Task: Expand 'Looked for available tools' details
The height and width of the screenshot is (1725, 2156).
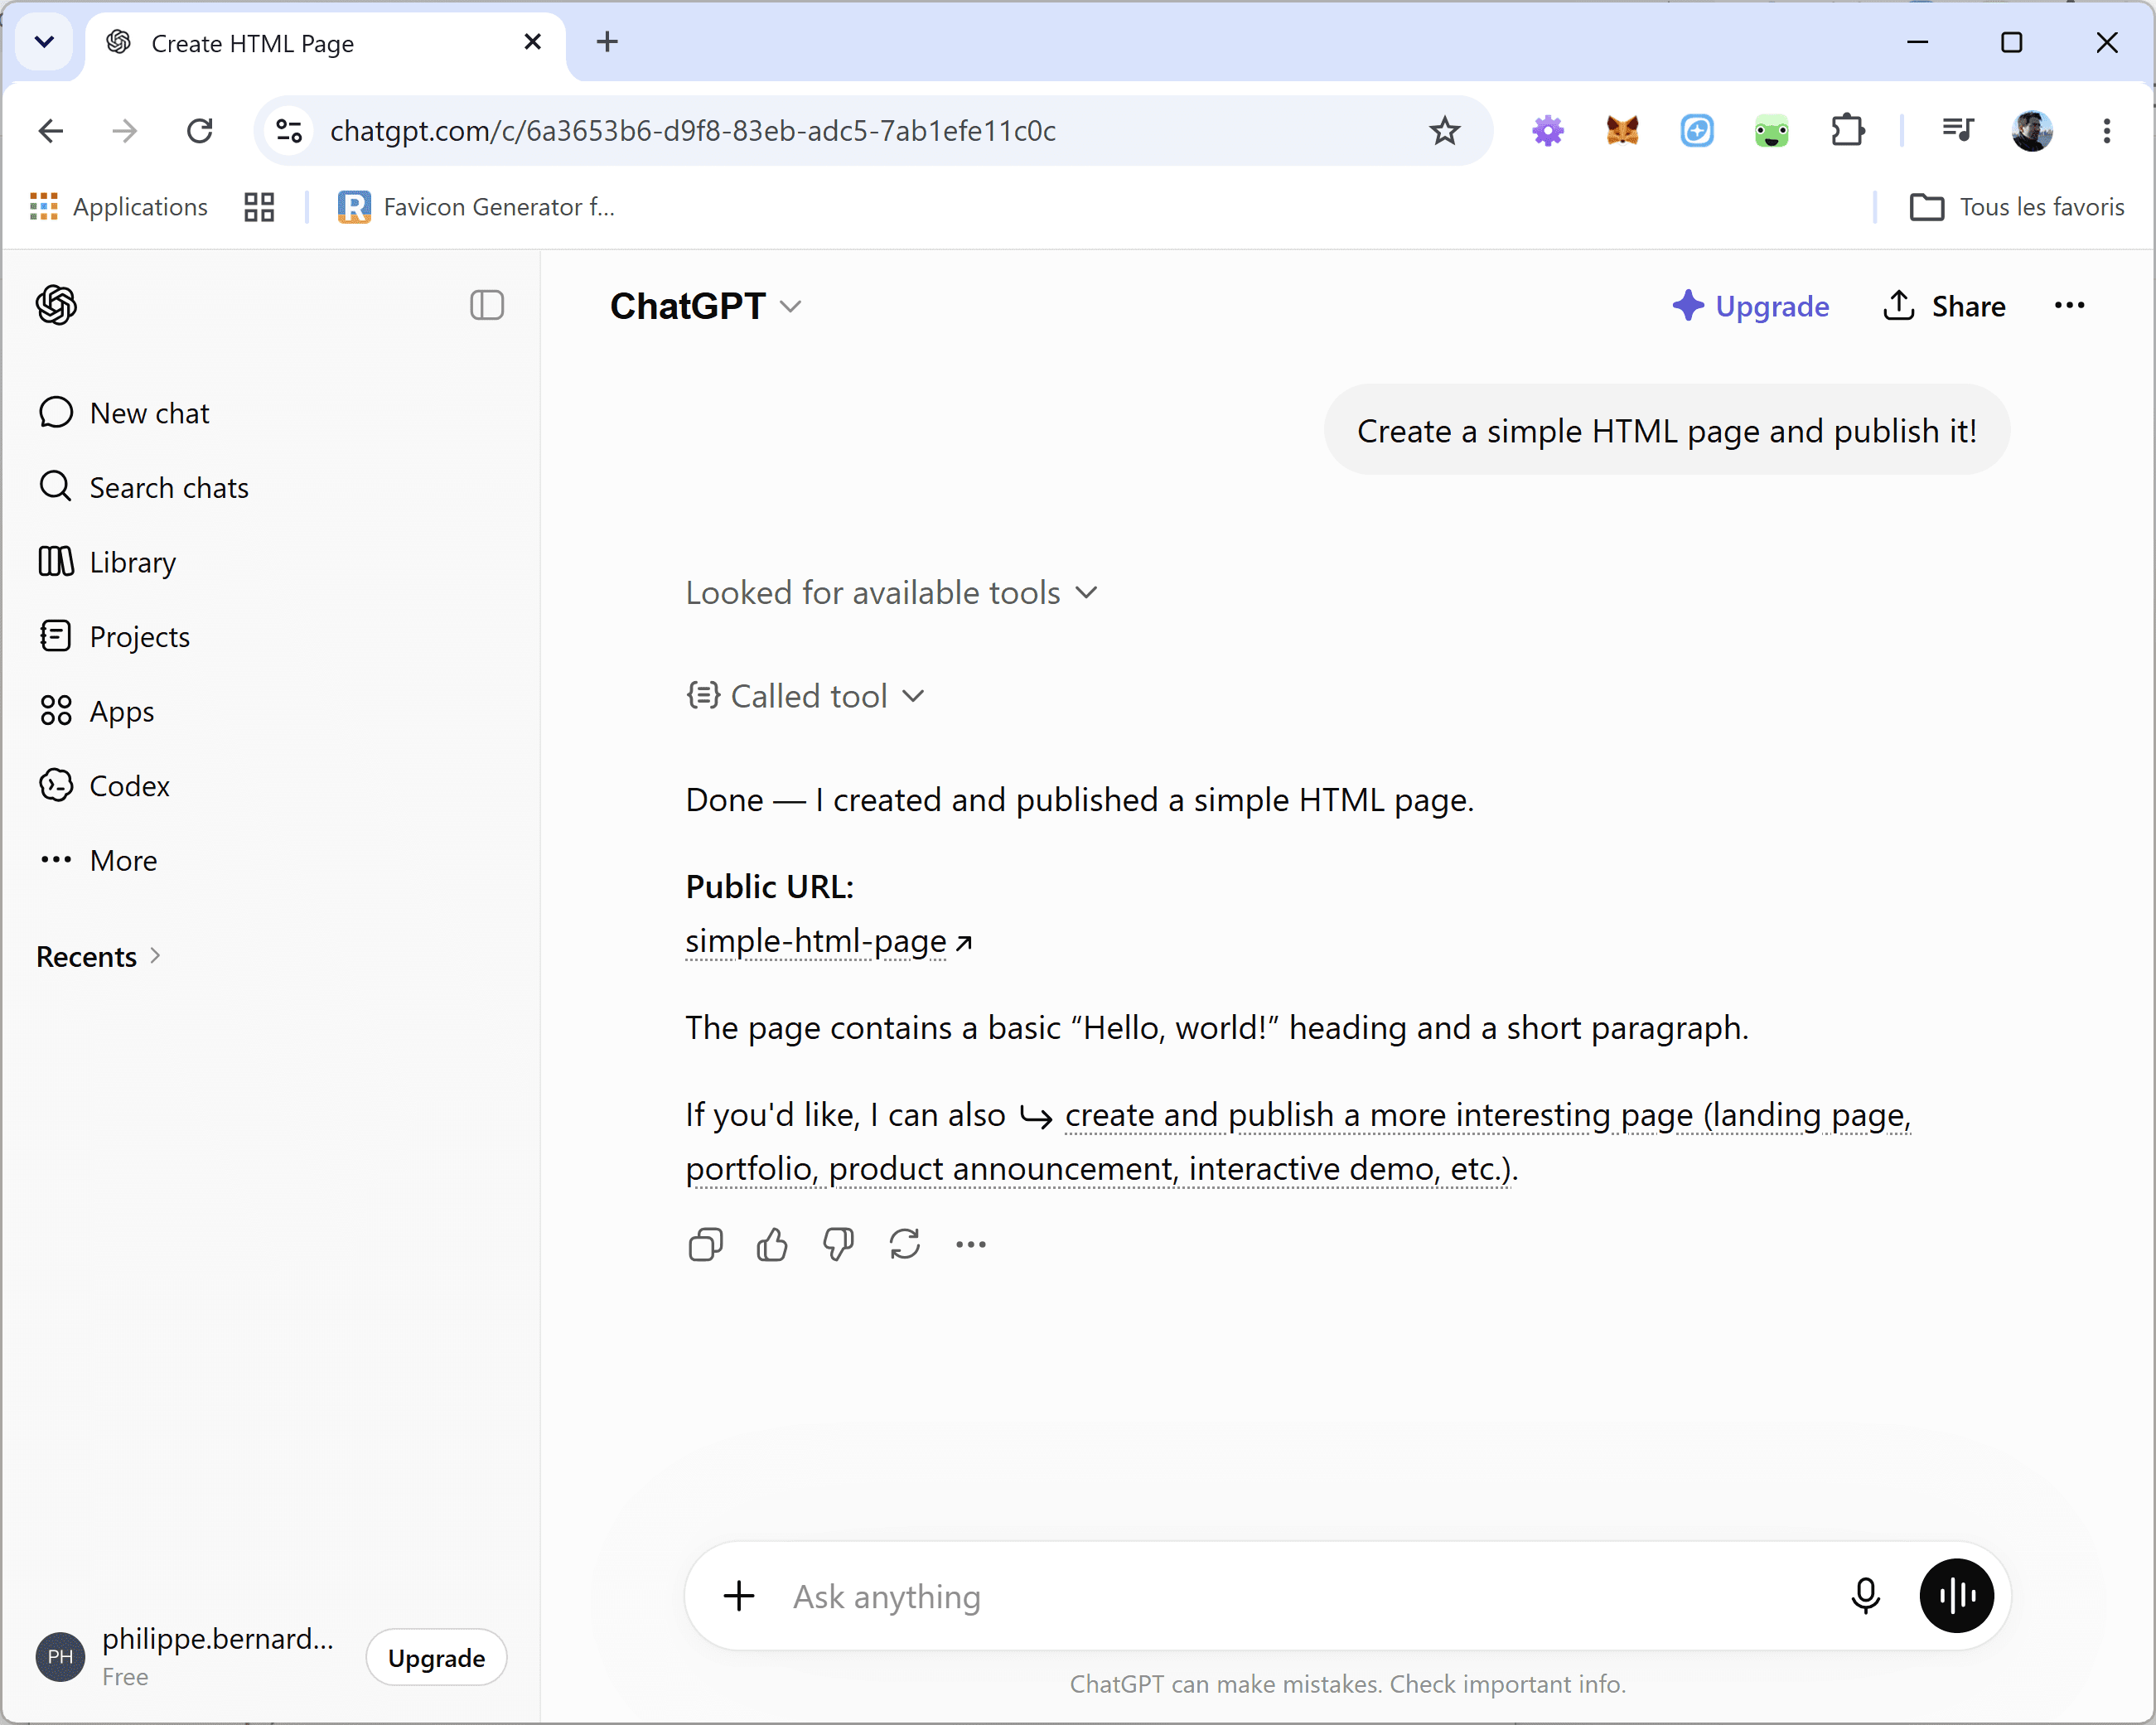Action: coord(891,592)
